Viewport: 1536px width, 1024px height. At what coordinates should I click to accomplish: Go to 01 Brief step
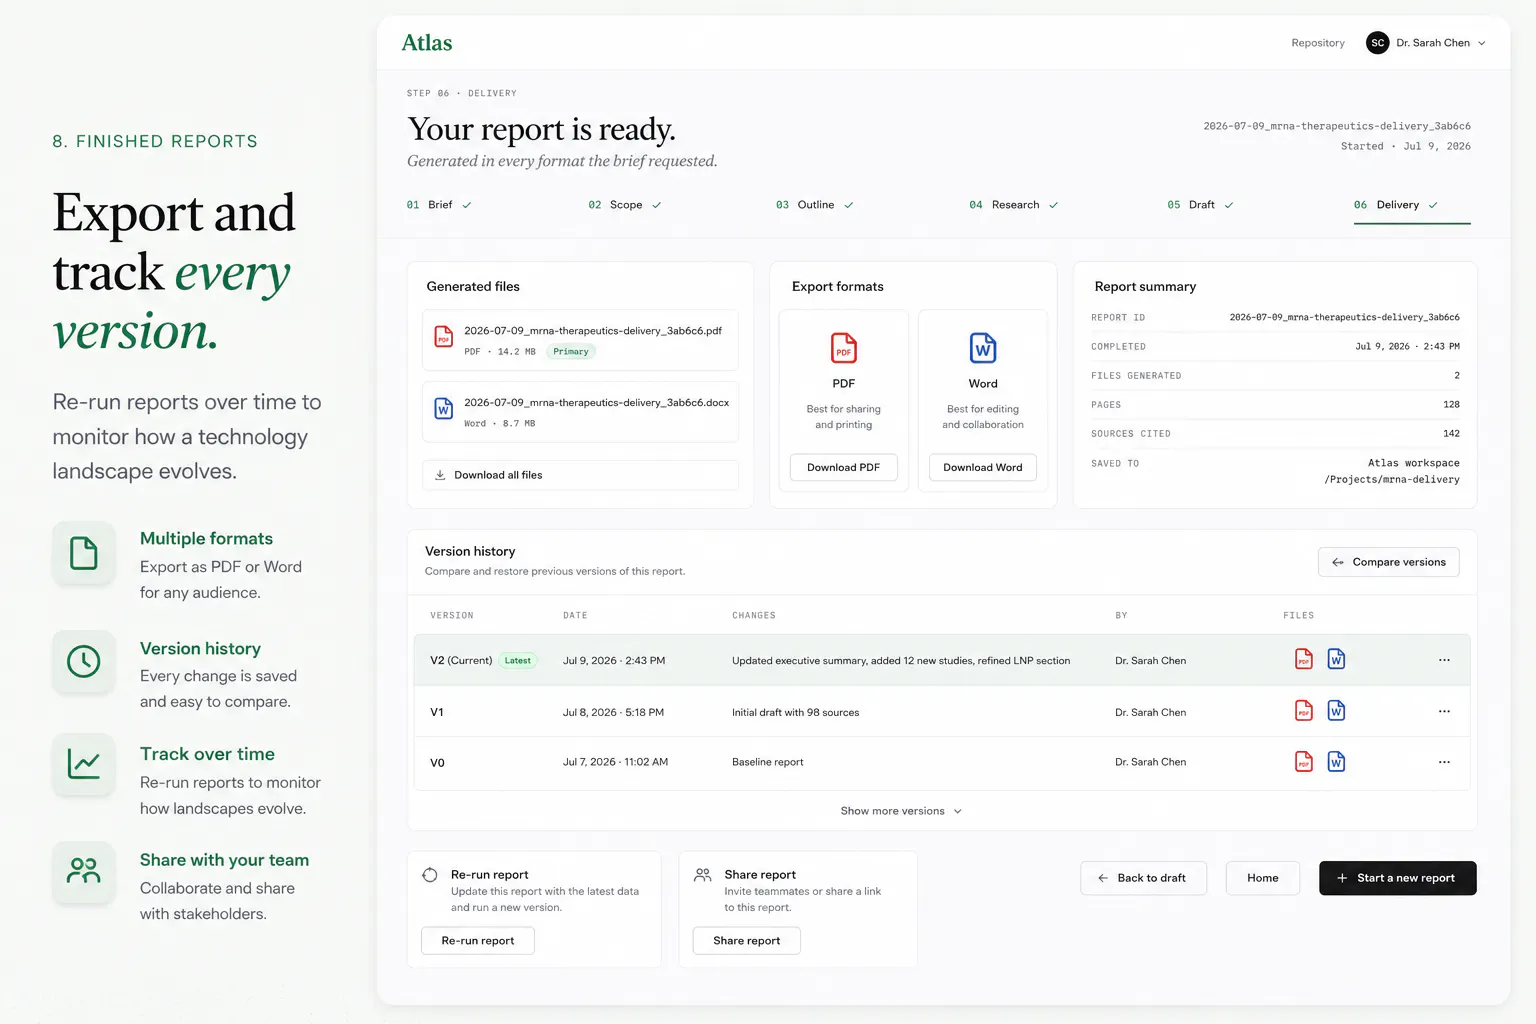(x=439, y=205)
